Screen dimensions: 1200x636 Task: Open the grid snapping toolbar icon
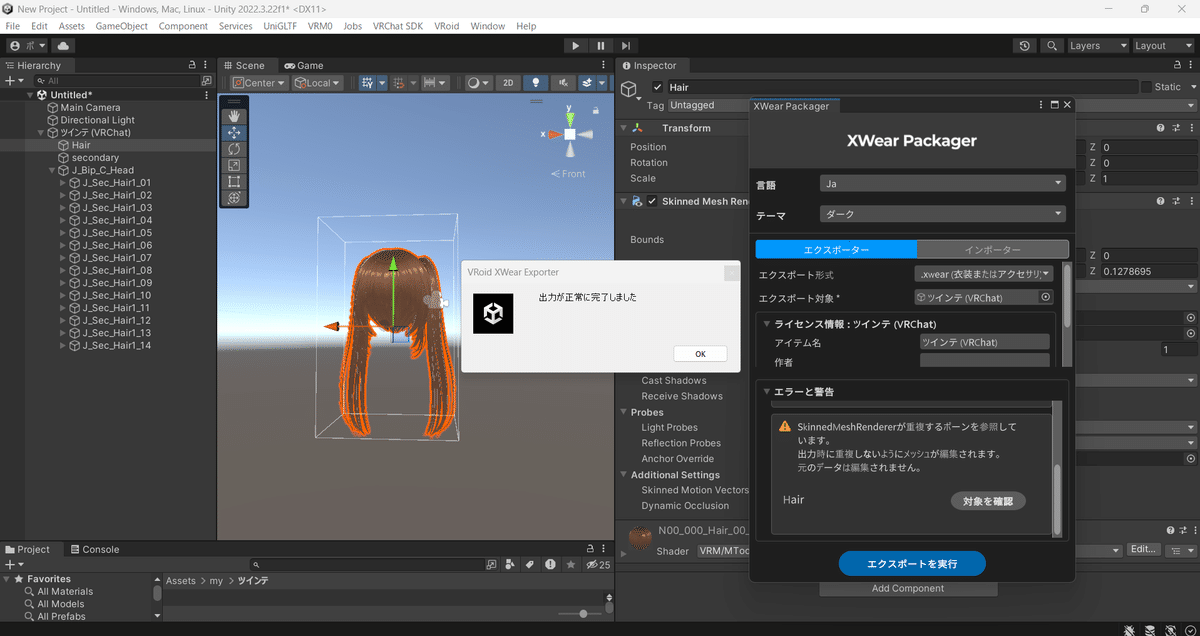369,83
